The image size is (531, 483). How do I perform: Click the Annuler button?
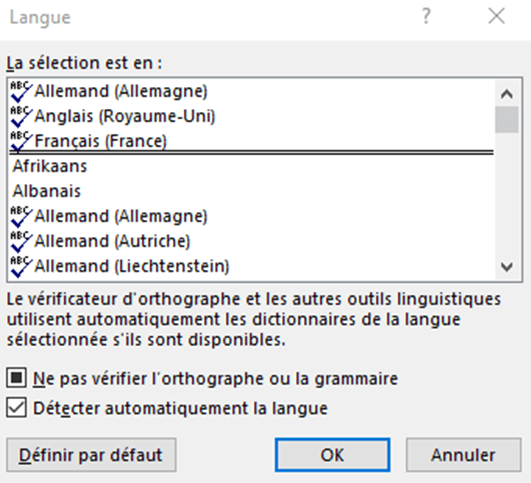point(464,455)
